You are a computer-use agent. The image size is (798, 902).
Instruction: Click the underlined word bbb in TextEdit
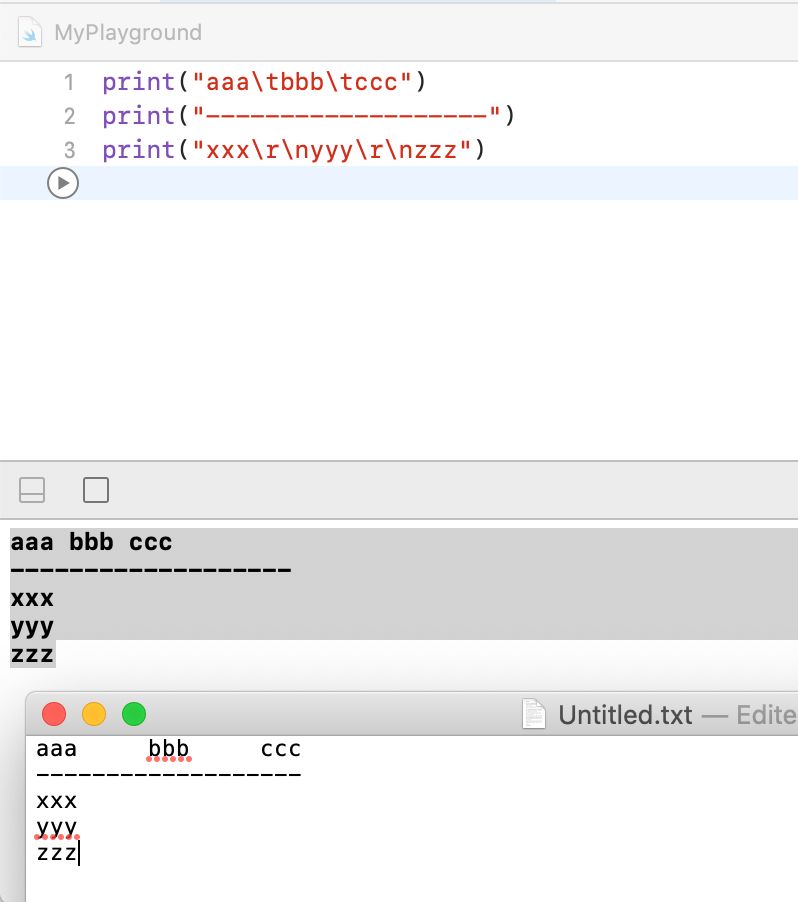point(168,749)
